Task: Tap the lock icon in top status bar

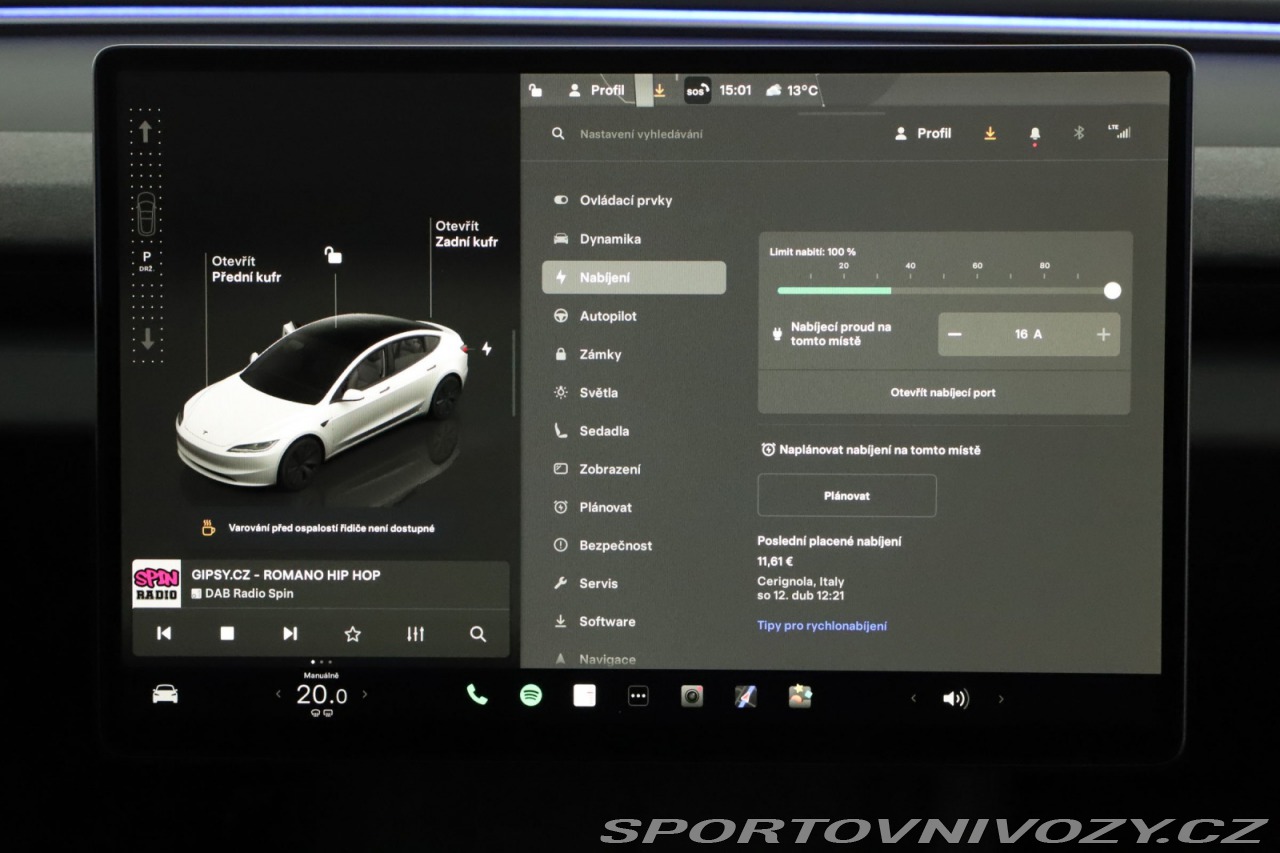Action: tap(536, 90)
